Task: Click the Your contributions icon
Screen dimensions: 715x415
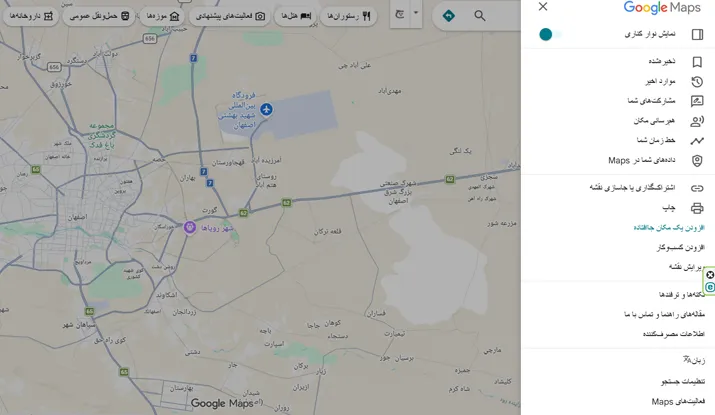Action: 697,101
